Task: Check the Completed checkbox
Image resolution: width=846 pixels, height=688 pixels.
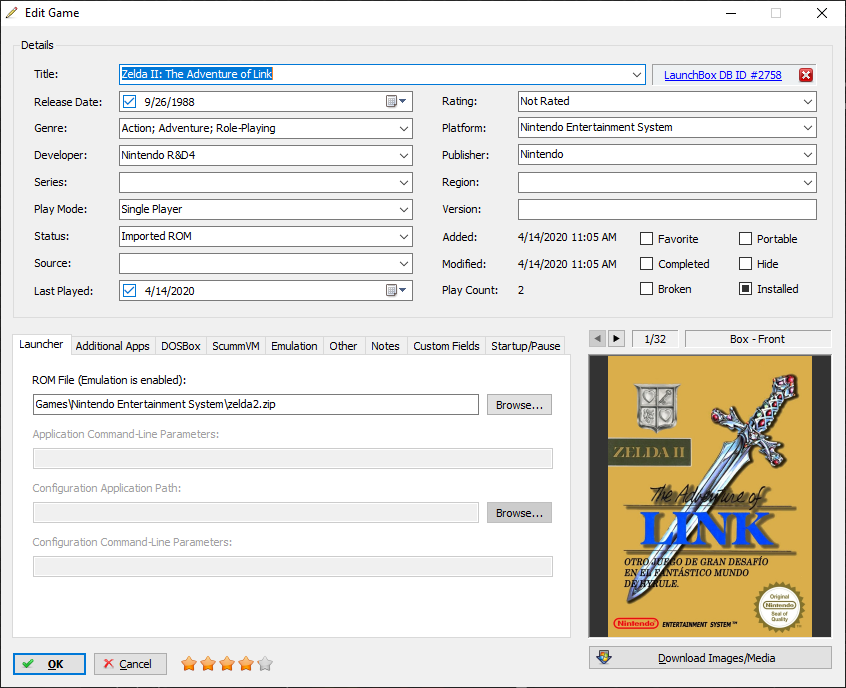Action: pyautogui.click(x=646, y=263)
